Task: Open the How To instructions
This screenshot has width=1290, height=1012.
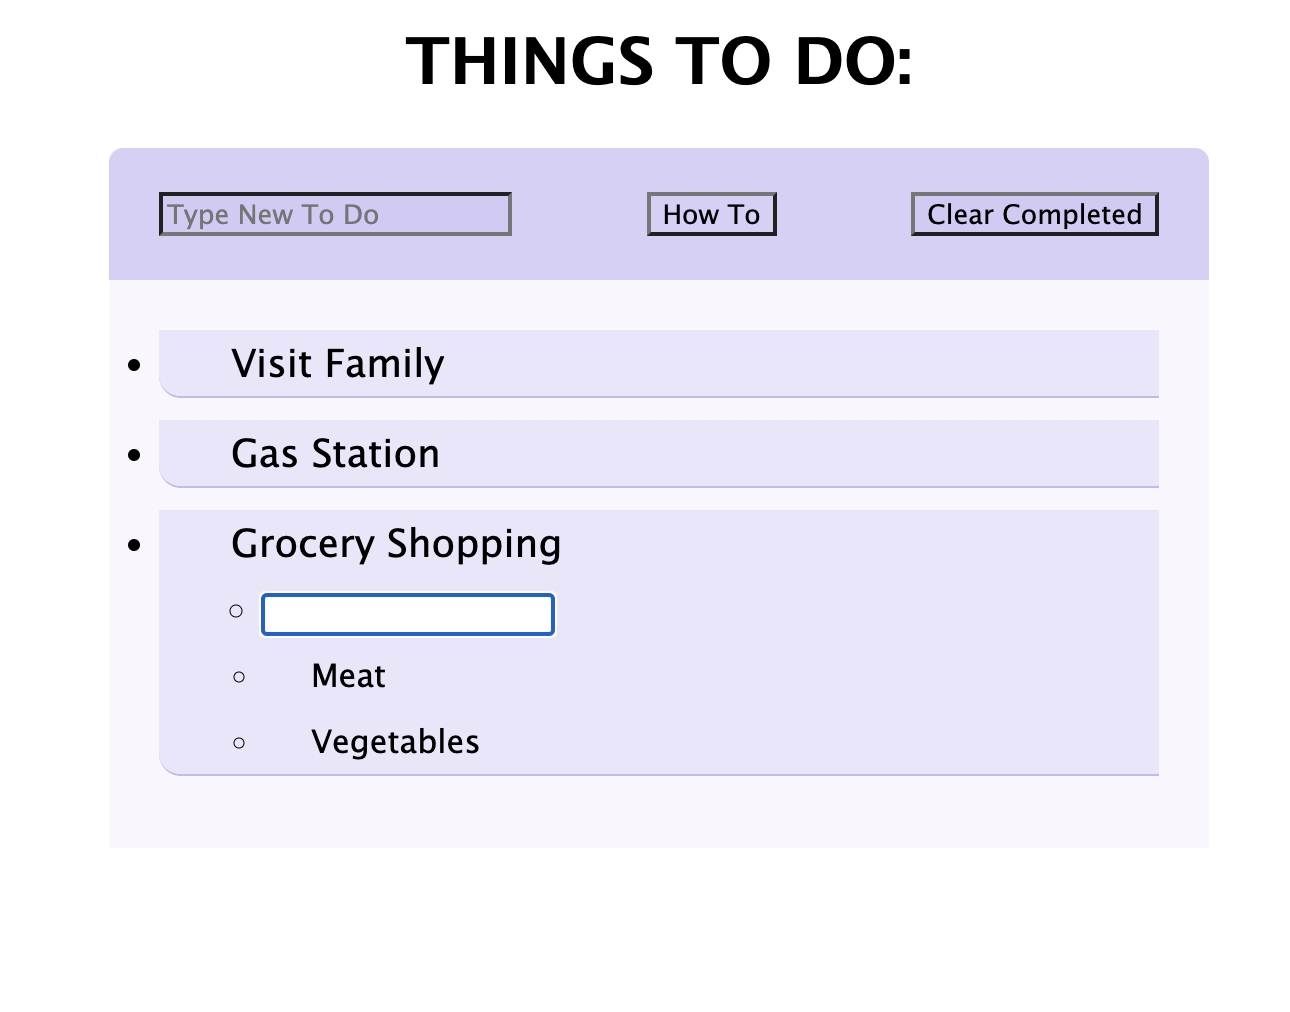Action: 711,214
